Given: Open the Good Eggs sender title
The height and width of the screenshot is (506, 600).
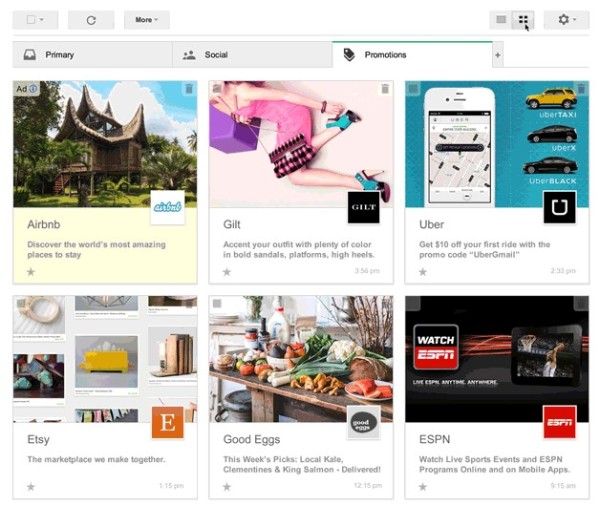Looking at the screenshot, I should tap(252, 440).
